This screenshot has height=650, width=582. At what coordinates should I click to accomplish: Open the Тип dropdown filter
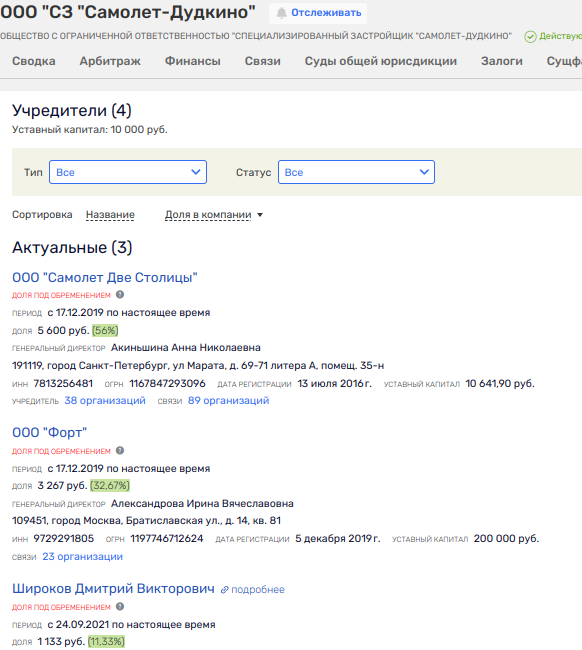128,172
